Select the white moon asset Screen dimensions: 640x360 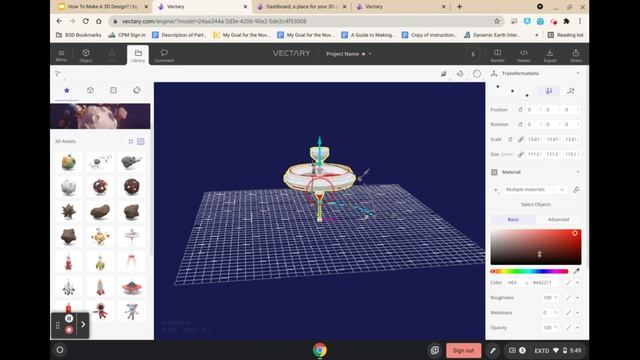pyautogui.click(x=69, y=187)
